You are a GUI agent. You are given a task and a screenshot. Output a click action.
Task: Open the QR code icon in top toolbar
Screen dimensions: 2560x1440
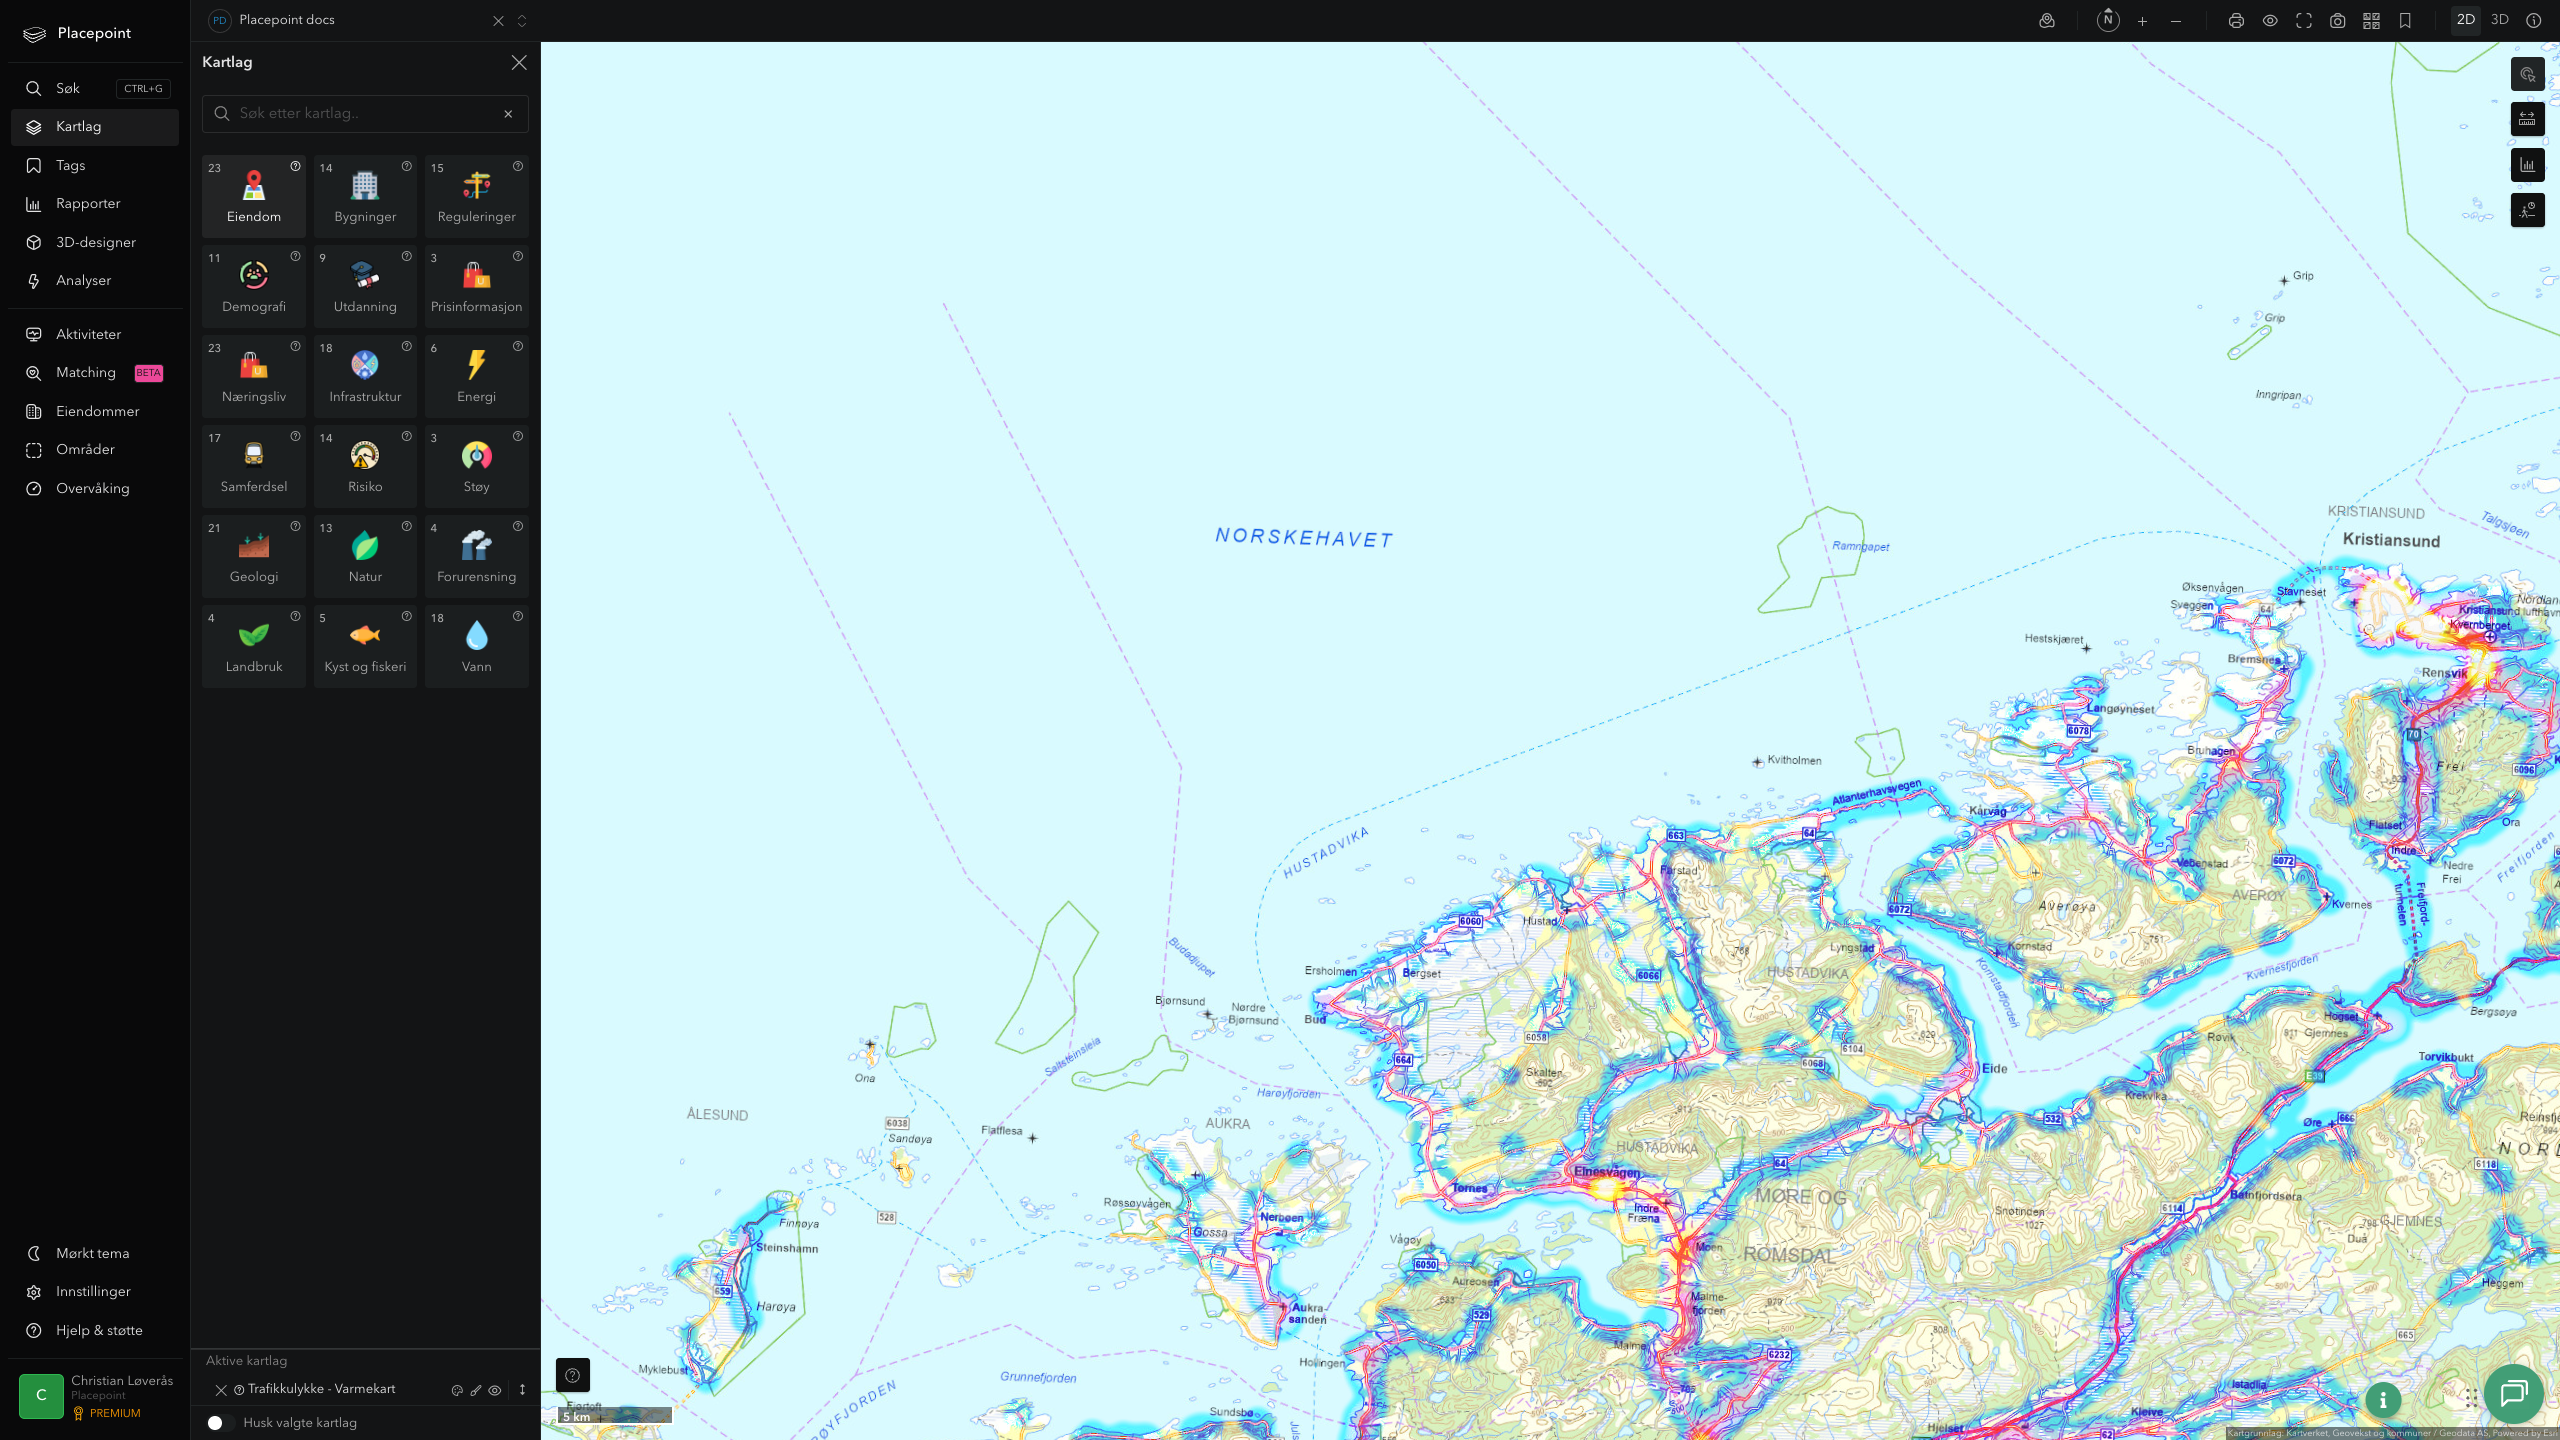point(2371,21)
